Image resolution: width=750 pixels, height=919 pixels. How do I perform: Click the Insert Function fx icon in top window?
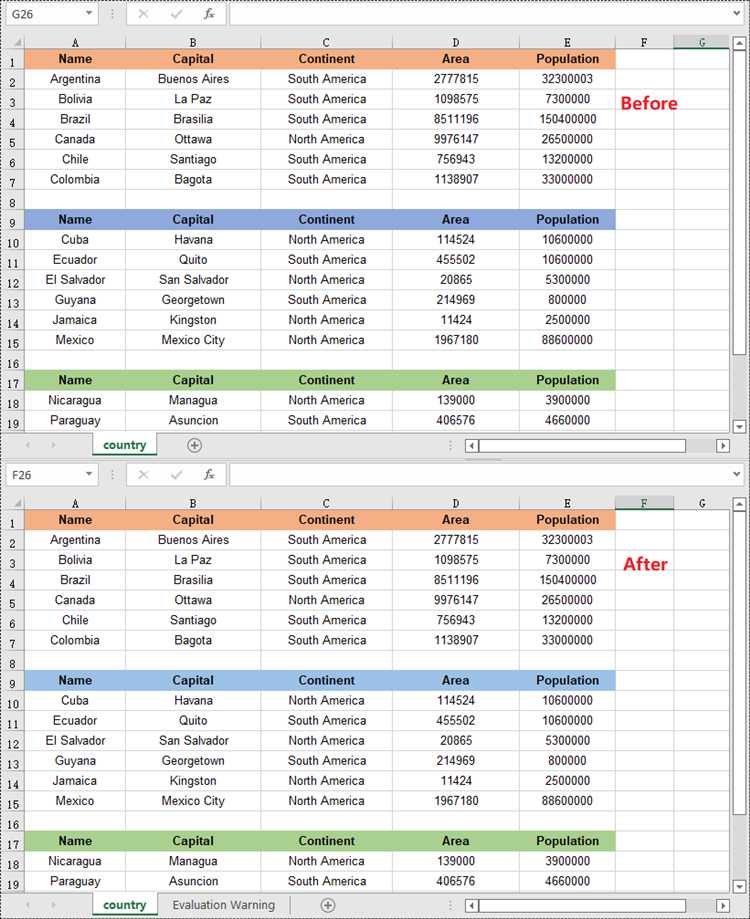tap(209, 14)
